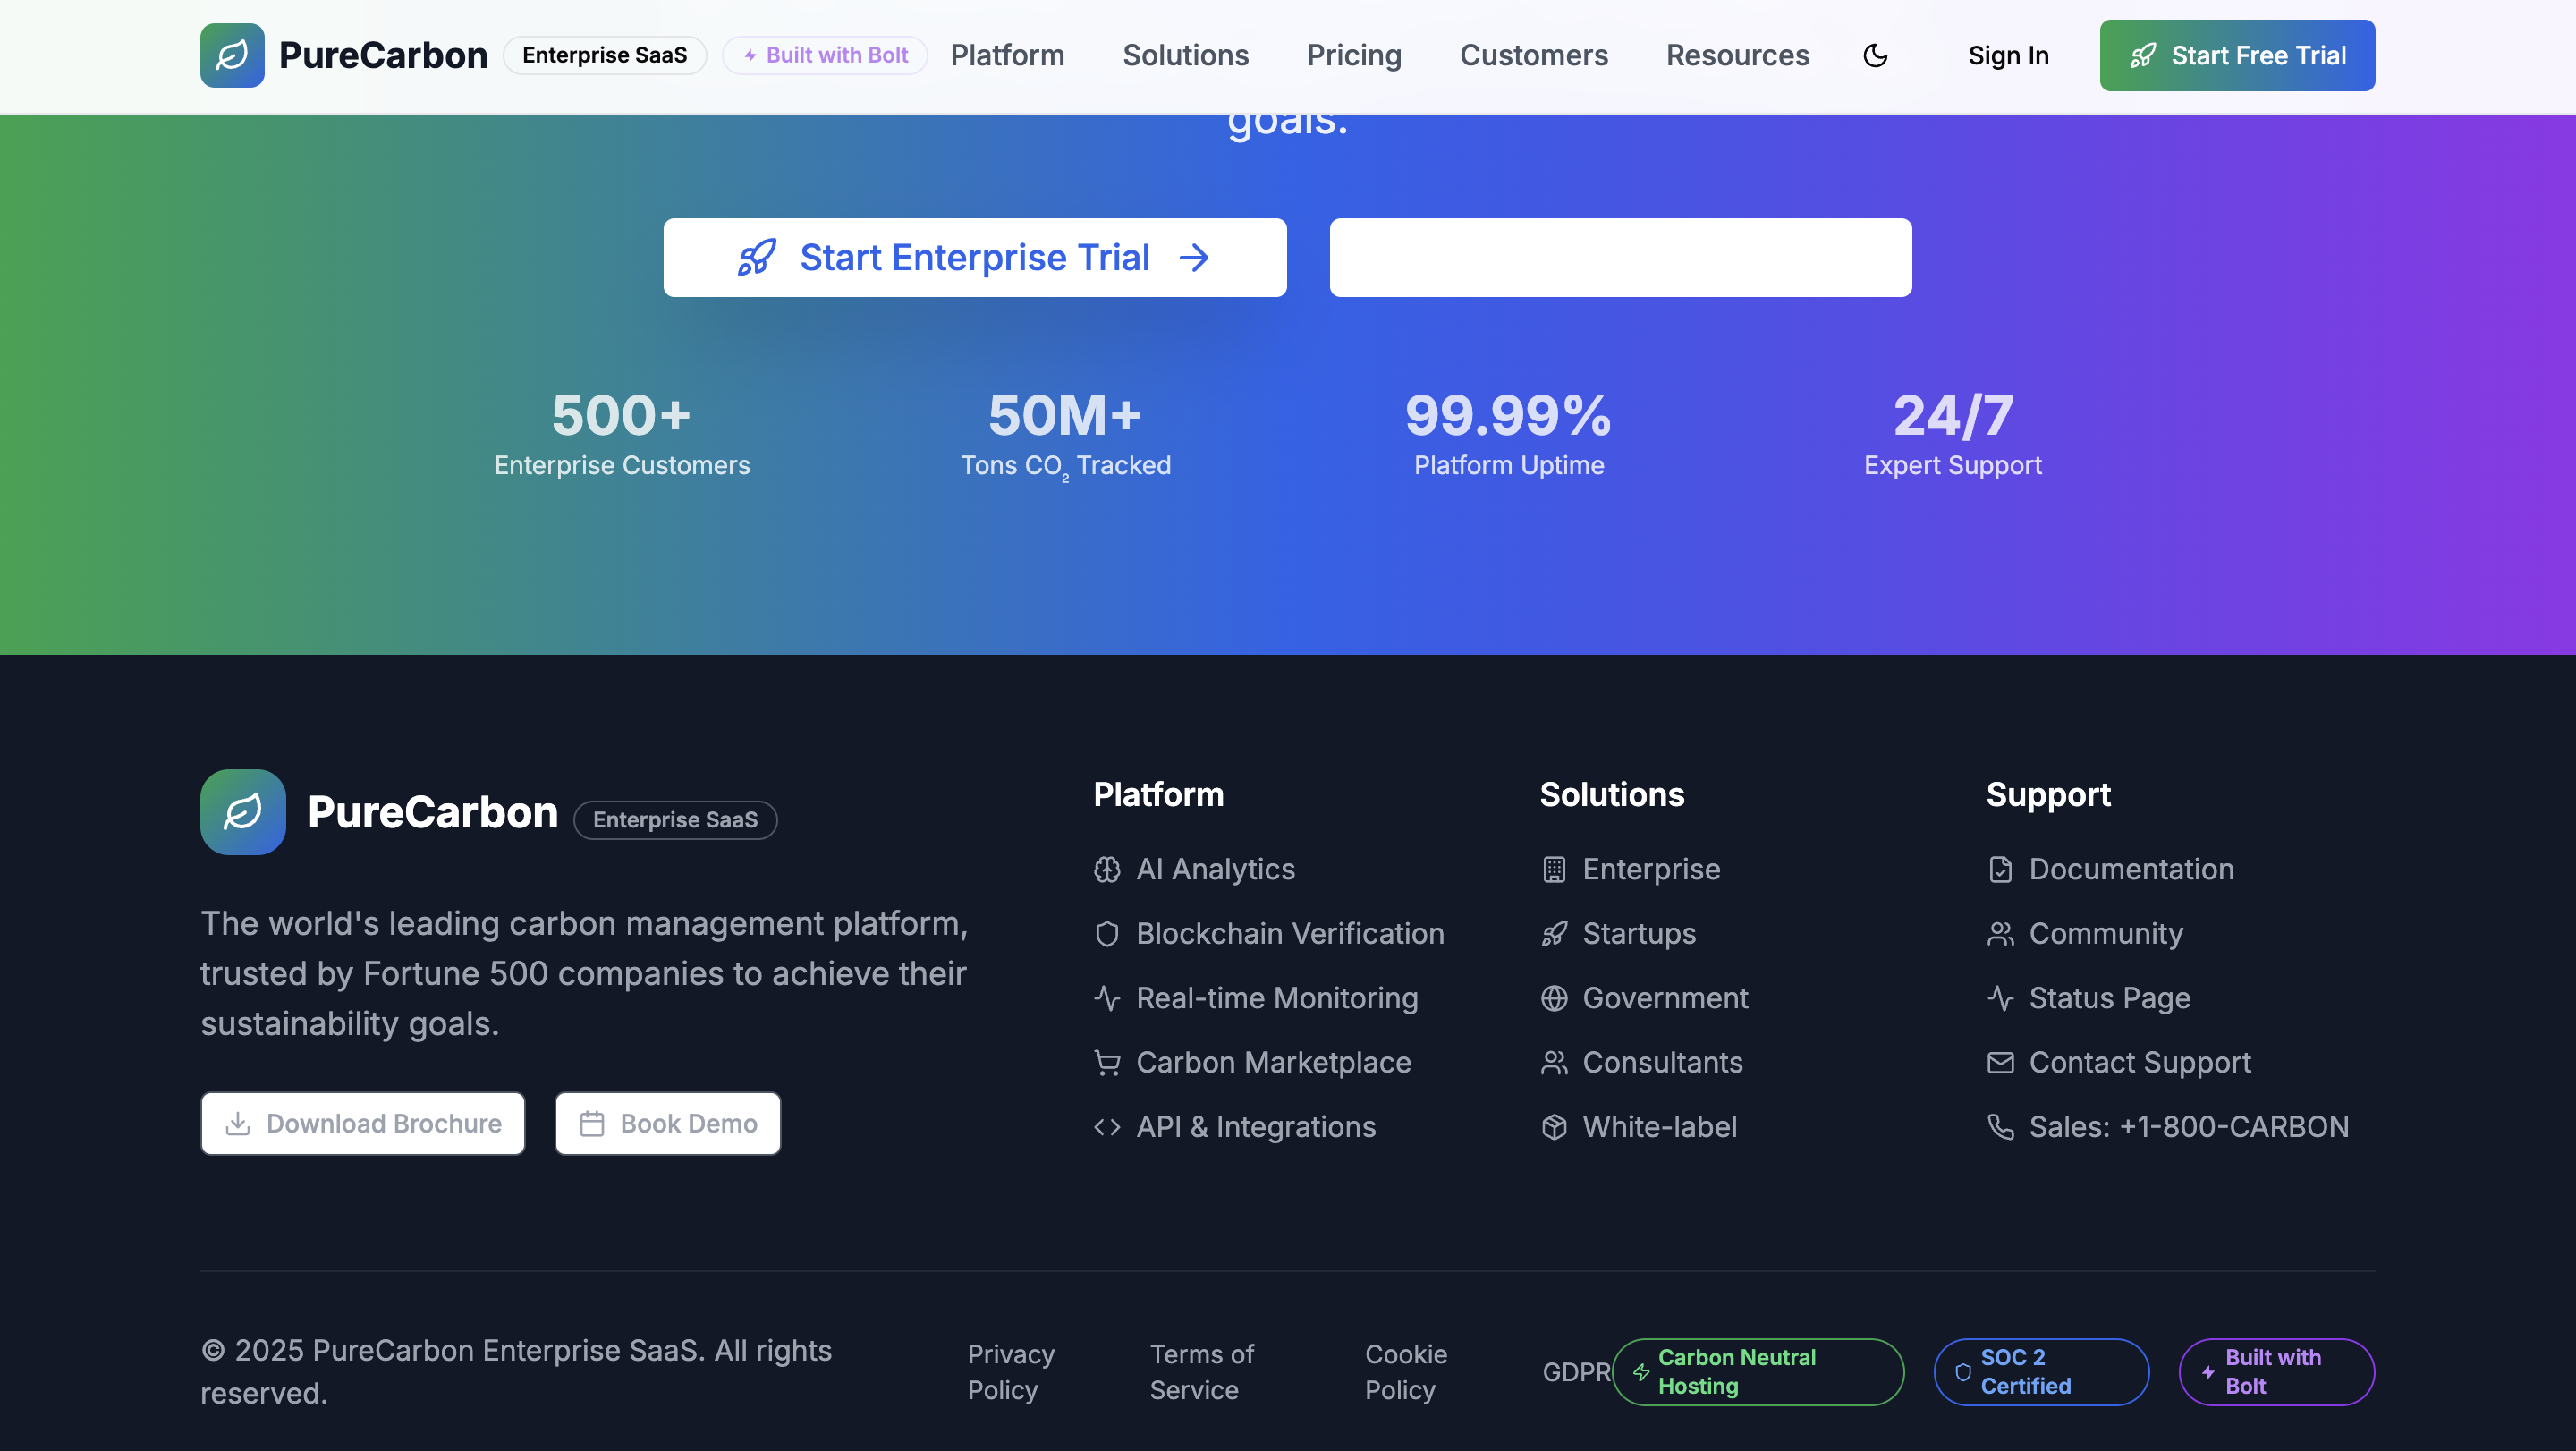Click the Carbon Marketplace cart icon

pyautogui.click(x=1107, y=1062)
